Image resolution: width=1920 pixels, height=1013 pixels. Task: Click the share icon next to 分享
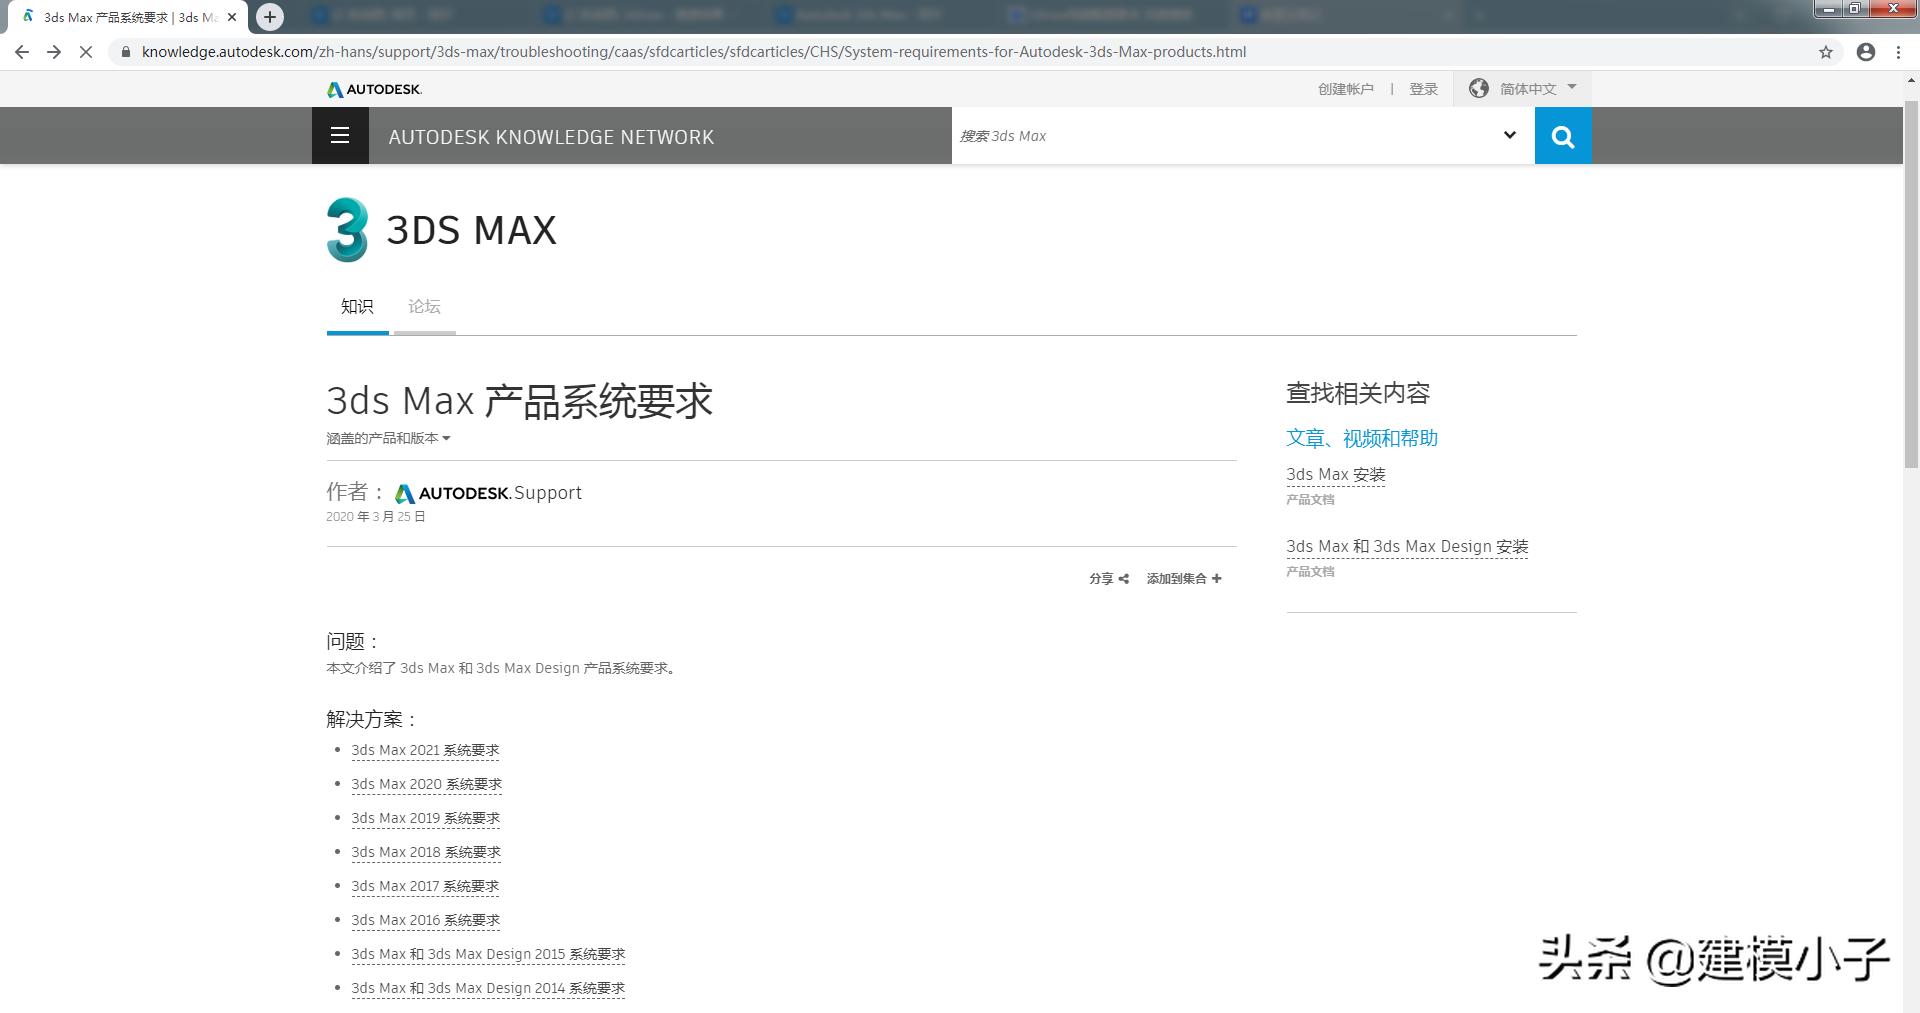1122,578
